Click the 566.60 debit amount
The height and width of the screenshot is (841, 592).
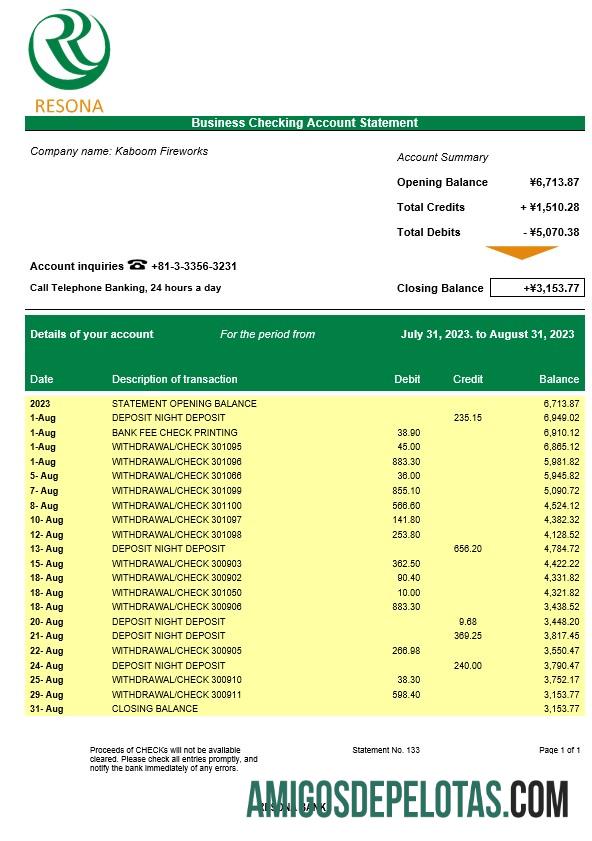pyautogui.click(x=406, y=506)
